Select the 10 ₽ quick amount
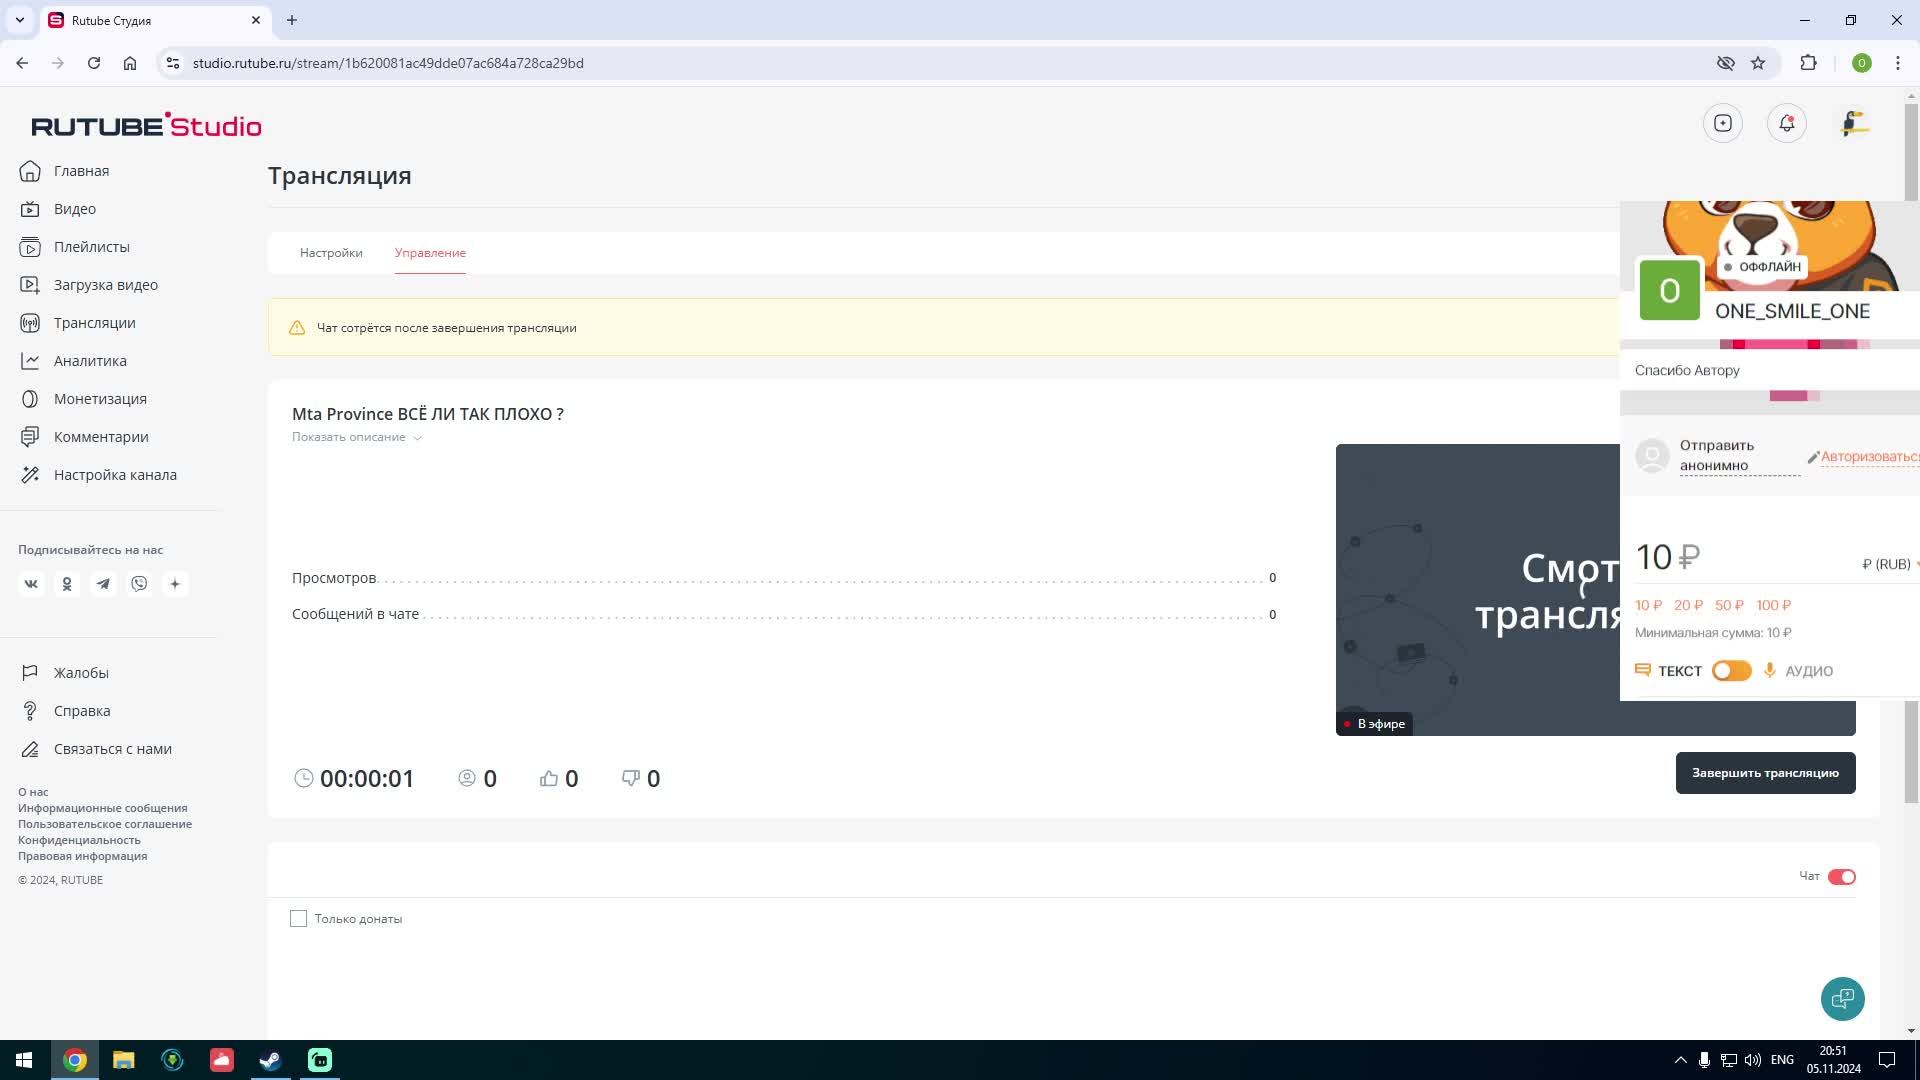The height and width of the screenshot is (1080, 1920). [1648, 605]
